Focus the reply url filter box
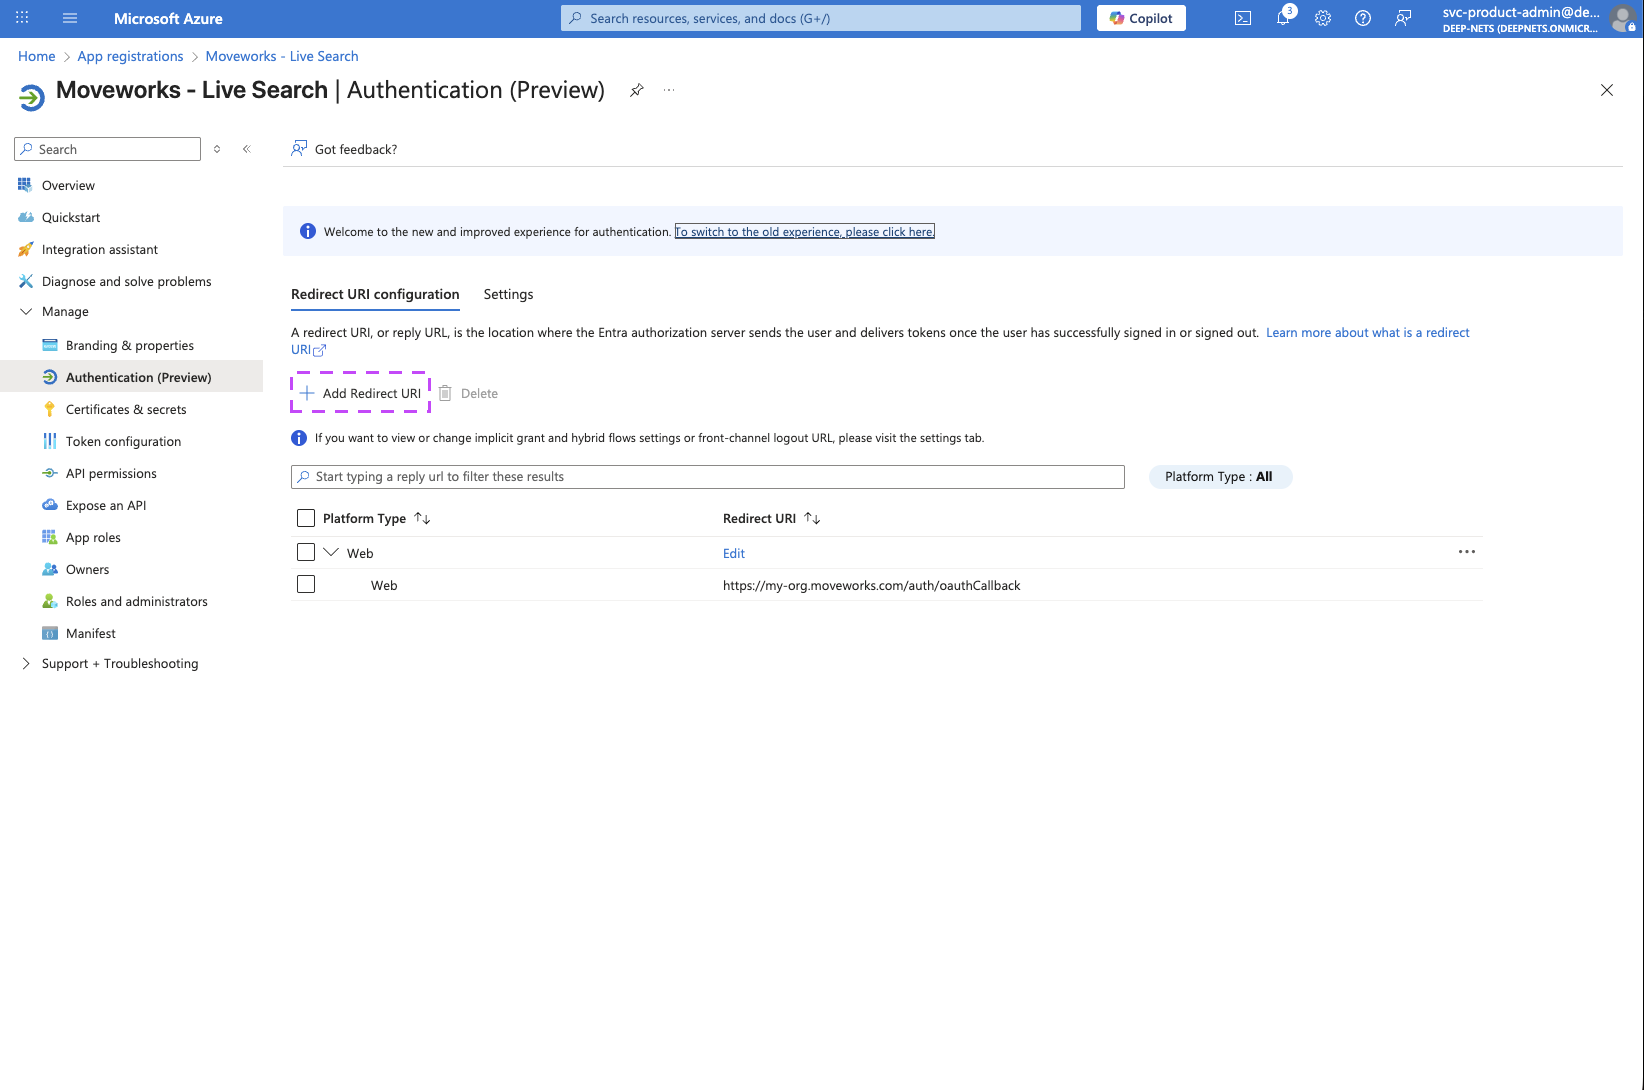Screen dimensions: 1644x1090 [707, 477]
